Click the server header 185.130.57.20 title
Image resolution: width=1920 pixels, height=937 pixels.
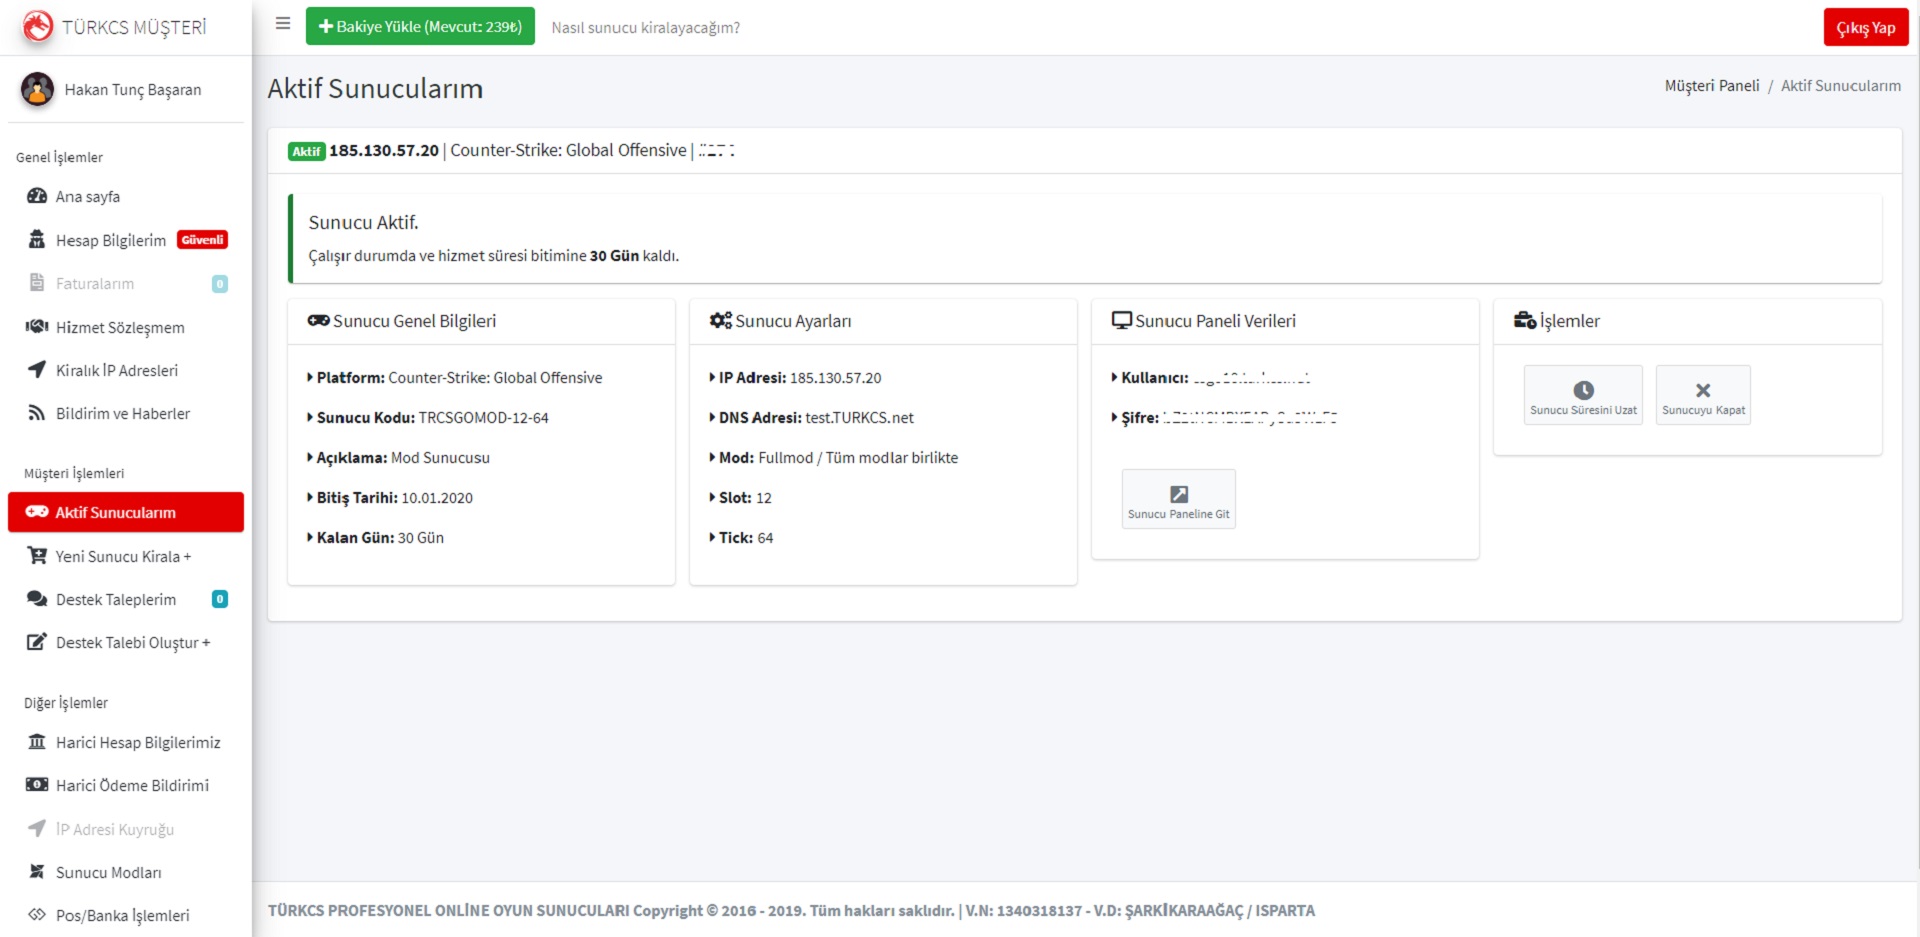pyautogui.click(x=384, y=151)
